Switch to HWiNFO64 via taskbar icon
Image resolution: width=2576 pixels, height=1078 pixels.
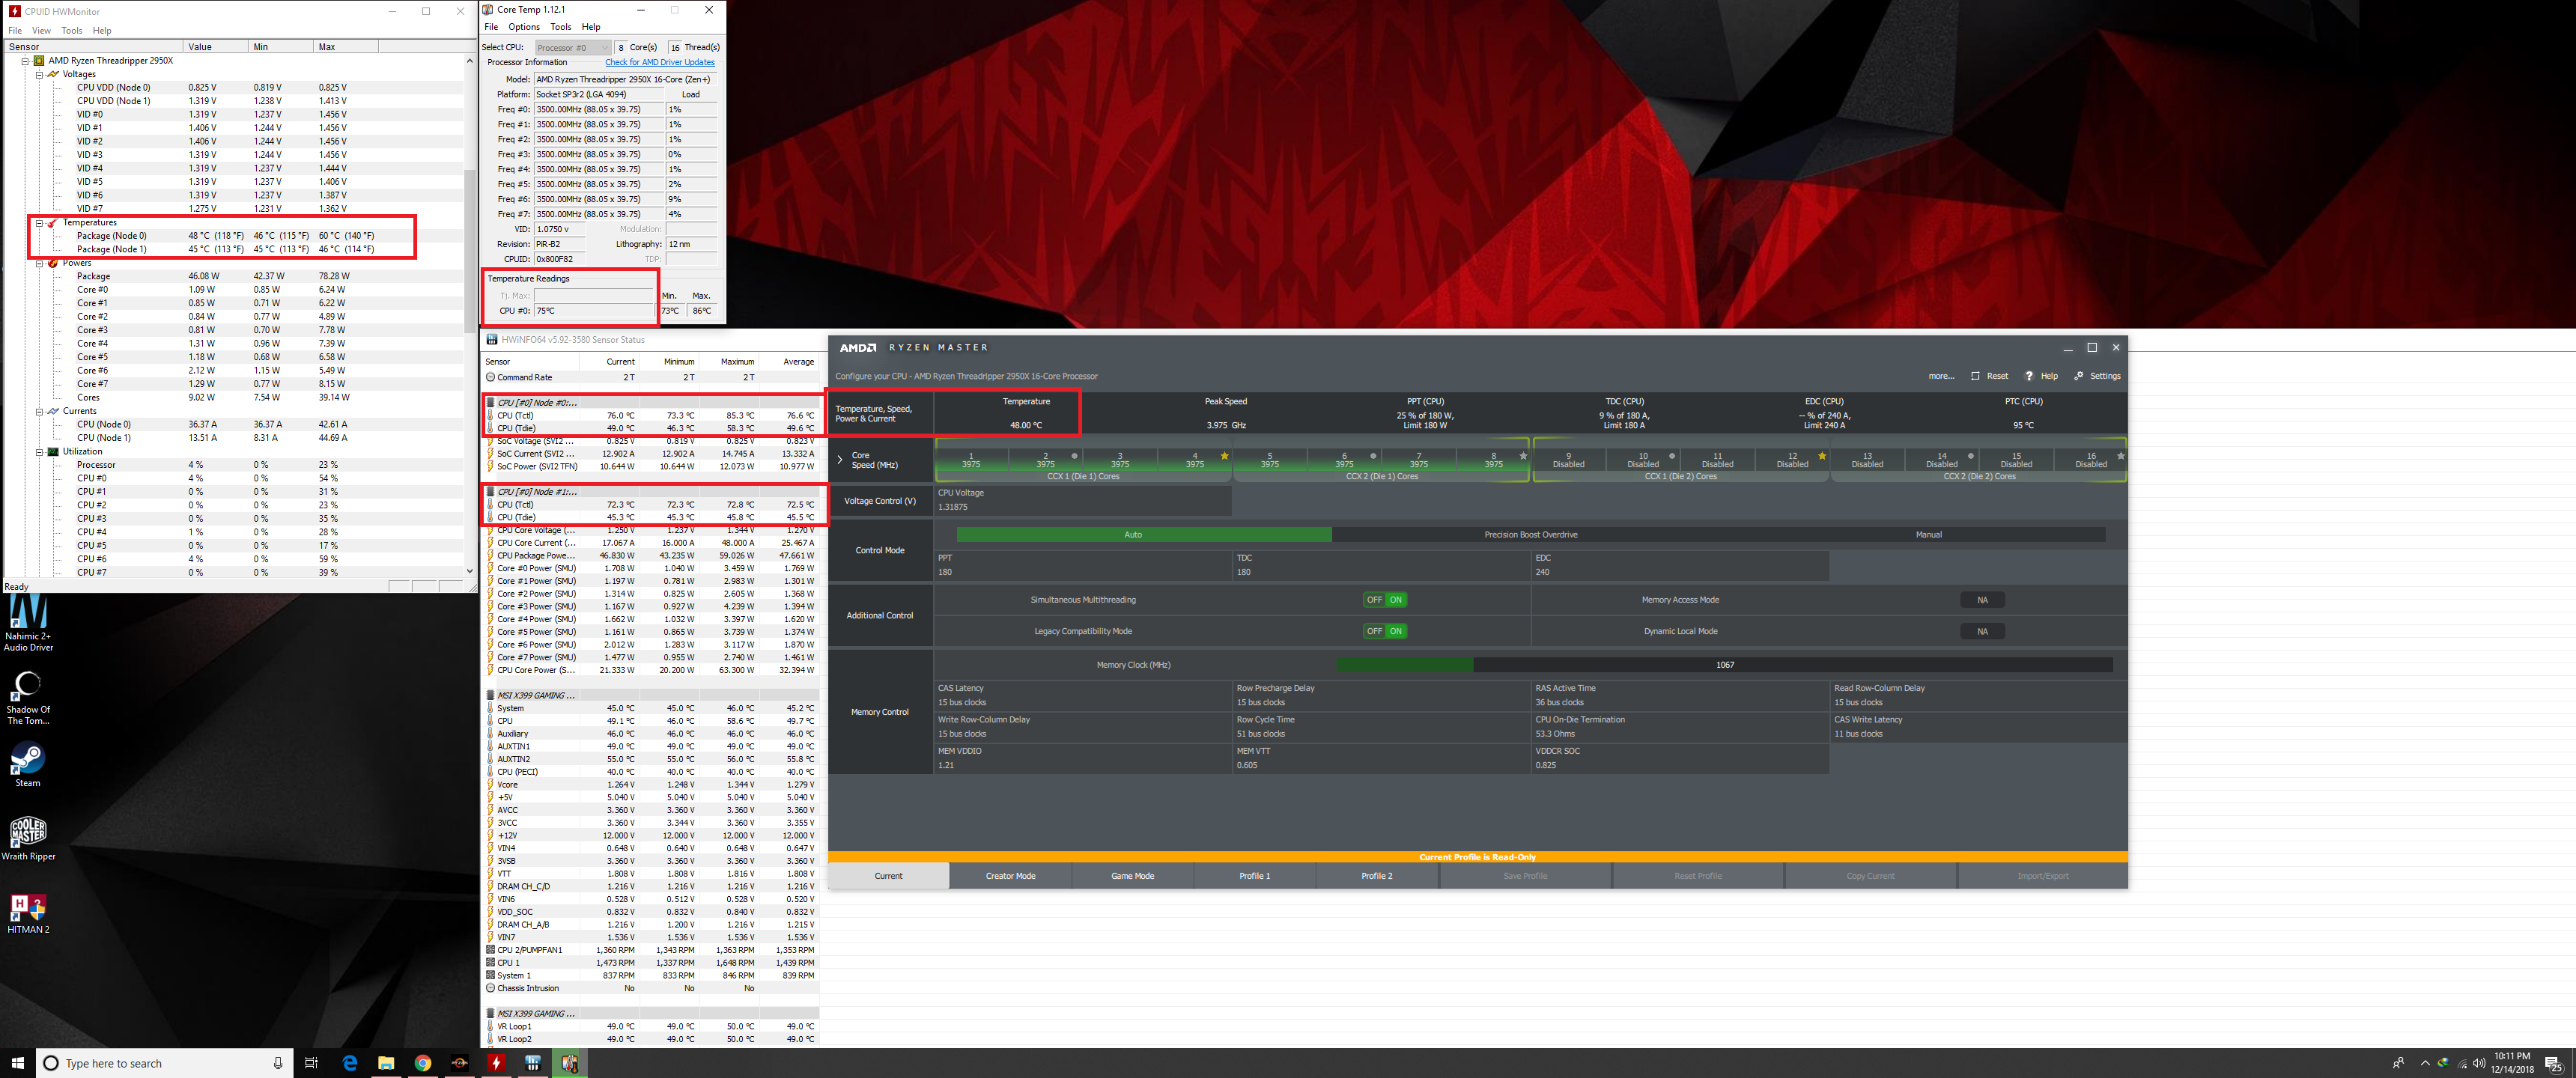(x=533, y=1063)
